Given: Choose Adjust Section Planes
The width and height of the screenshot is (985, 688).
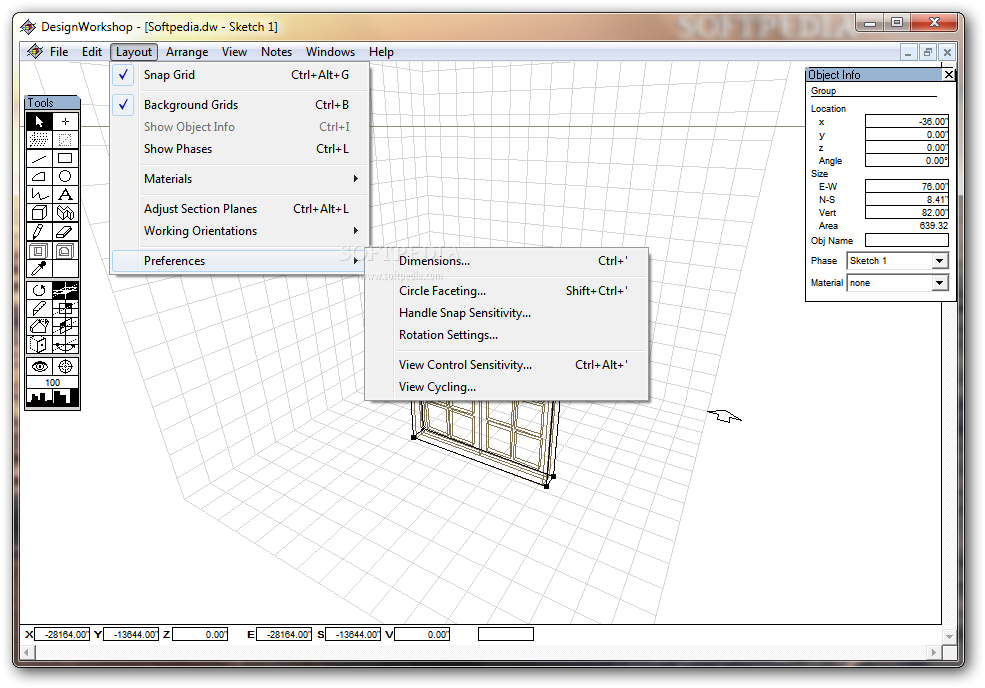Looking at the screenshot, I should 241,209.
